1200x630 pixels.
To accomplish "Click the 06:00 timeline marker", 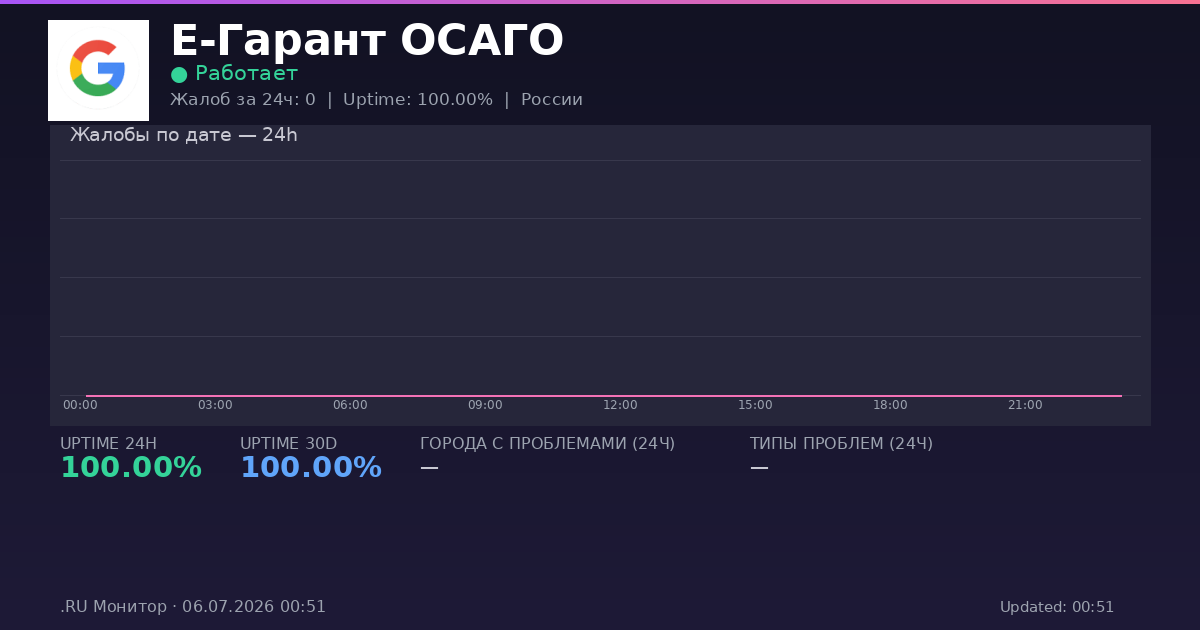I will (x=350, y=405).
